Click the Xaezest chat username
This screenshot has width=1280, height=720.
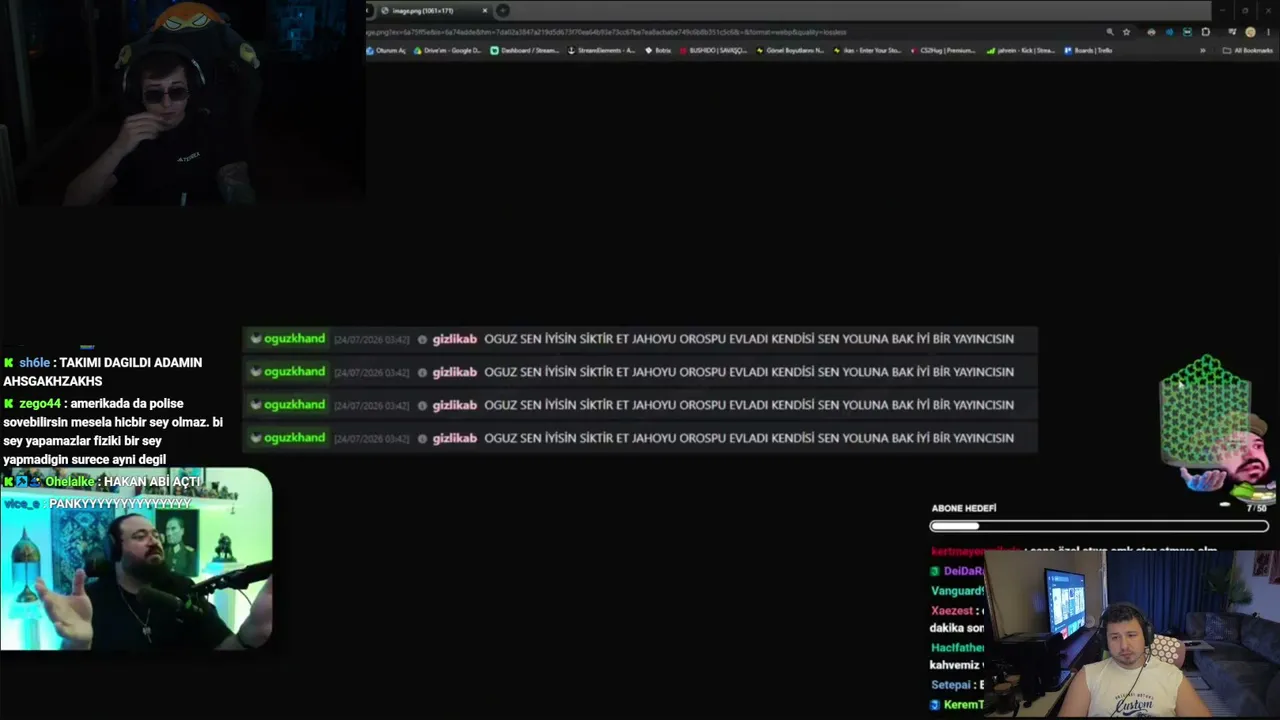click(x=951, y=610)
